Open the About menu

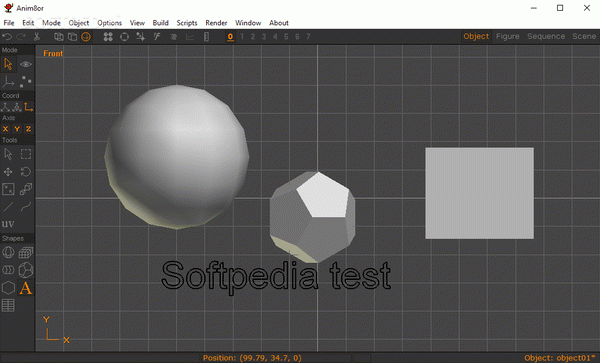279,23
